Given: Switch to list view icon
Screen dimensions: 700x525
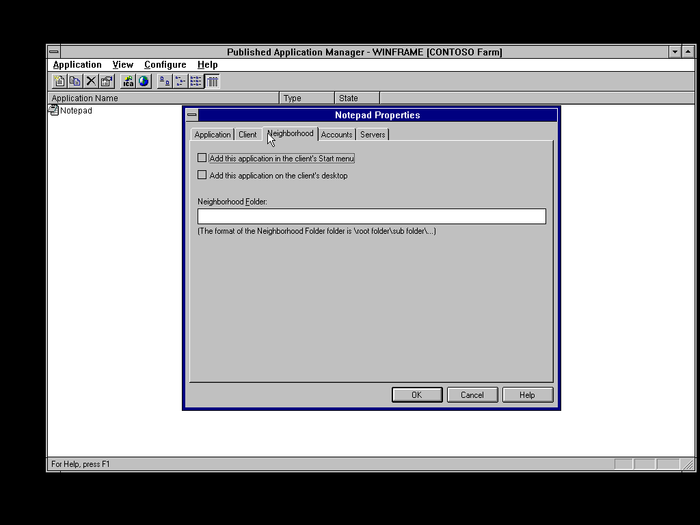Looking at the screenshot, I should tap(196, 81).
